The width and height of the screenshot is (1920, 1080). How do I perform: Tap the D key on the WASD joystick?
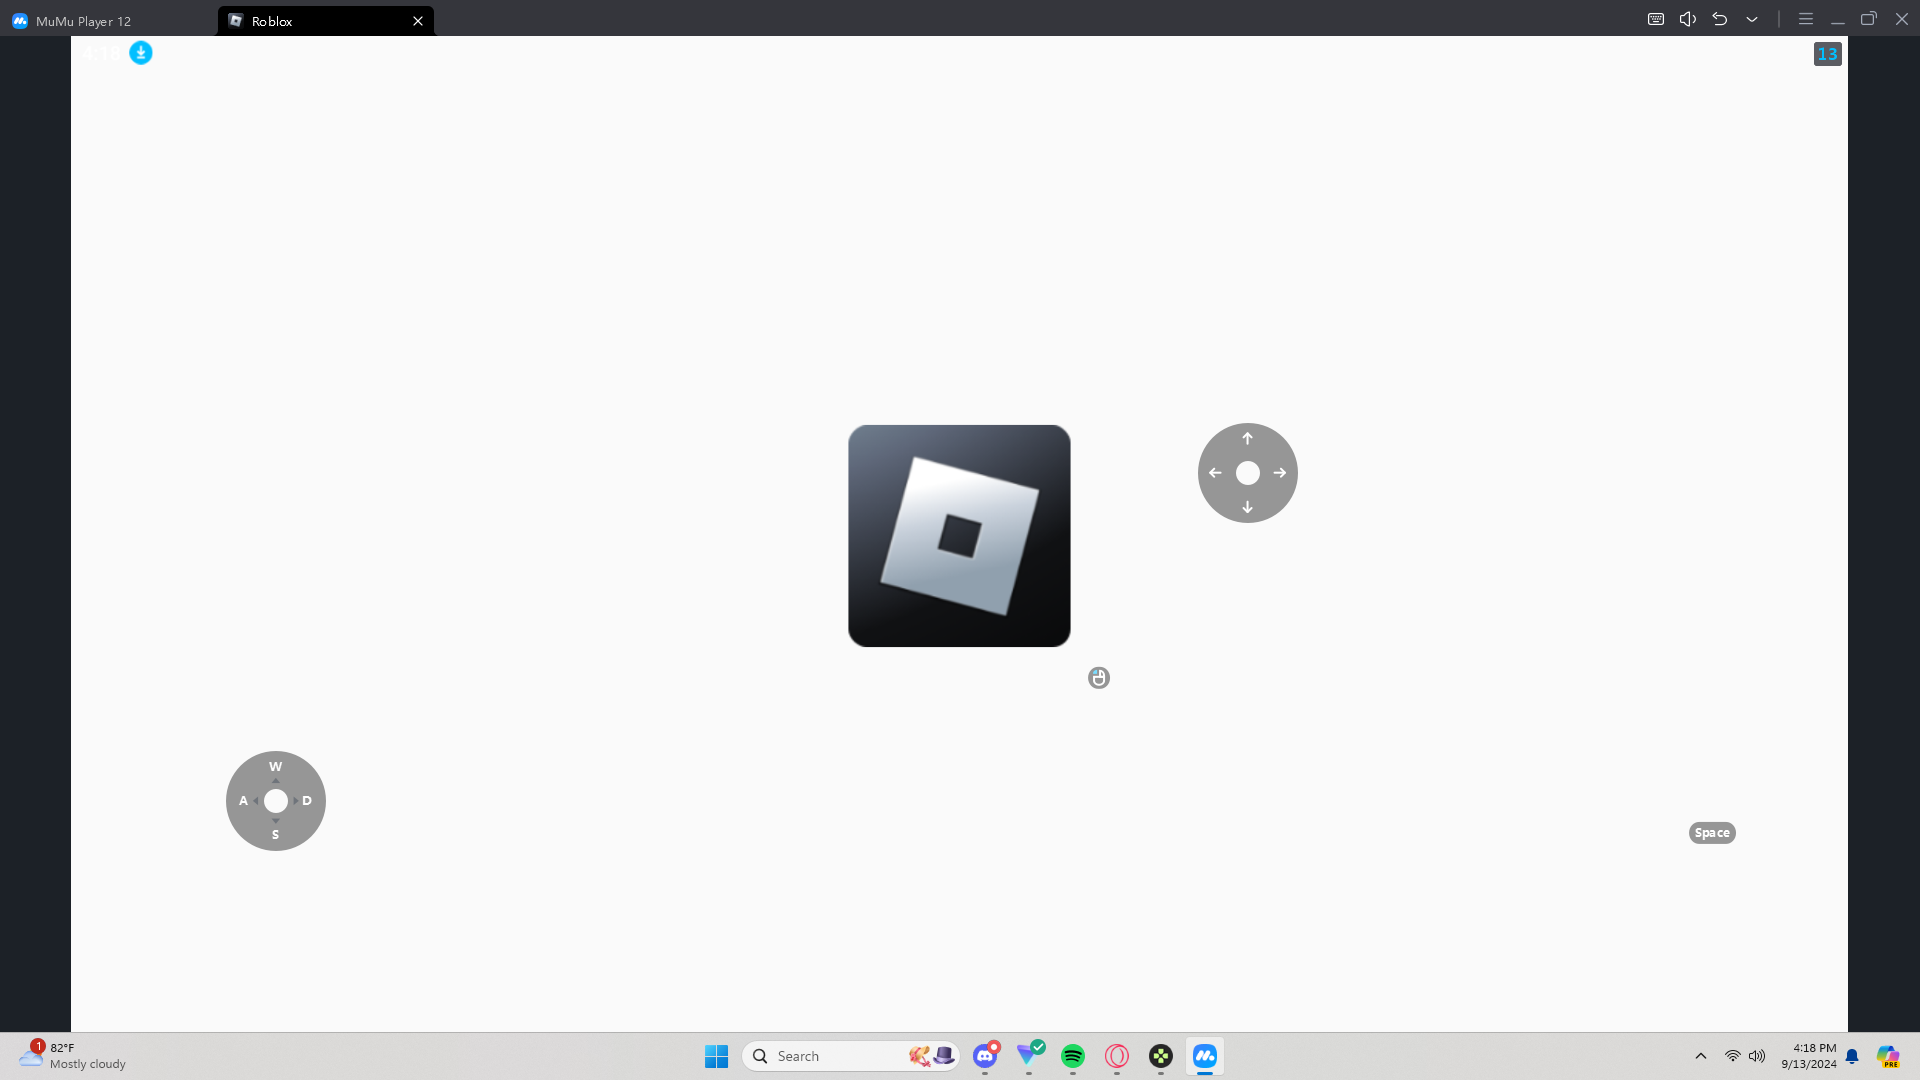pyautogui.click(x=307, y=801)
